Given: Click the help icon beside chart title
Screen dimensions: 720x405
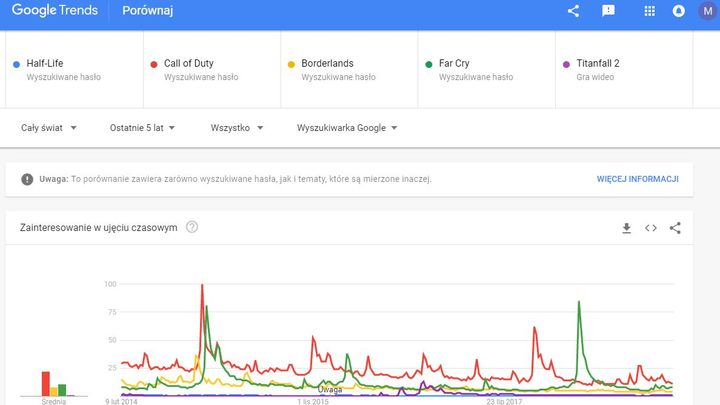Looking at the screenshot, I should pos(192,227).
